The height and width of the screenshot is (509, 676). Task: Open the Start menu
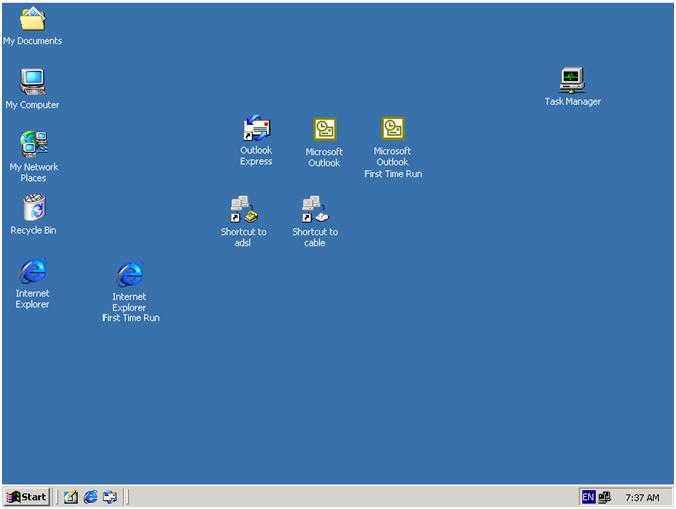[27, 497]
